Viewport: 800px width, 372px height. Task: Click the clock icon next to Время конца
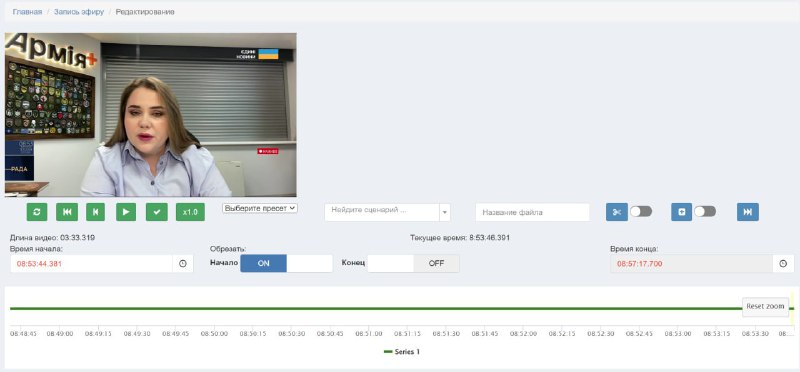[x=784, y=264]
